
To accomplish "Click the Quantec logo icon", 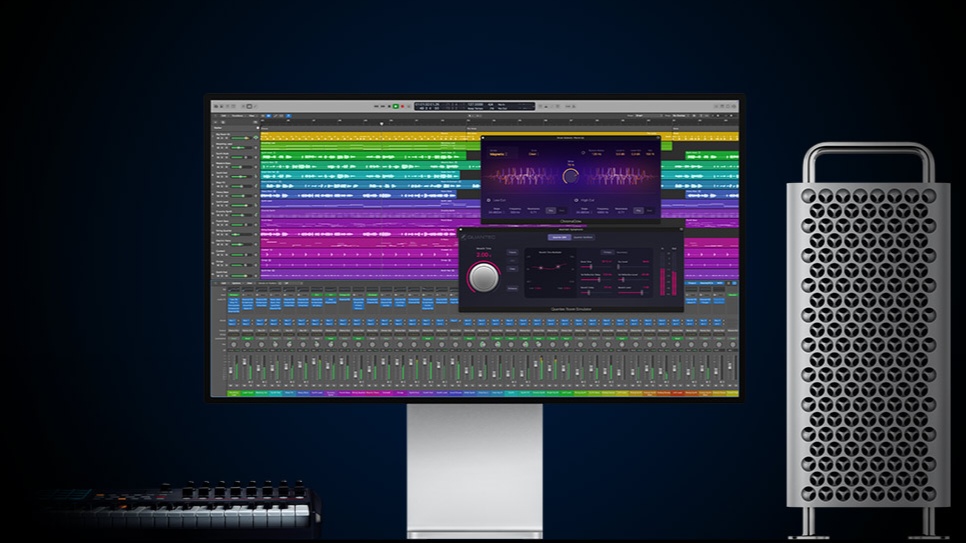I will coord(466,237).
